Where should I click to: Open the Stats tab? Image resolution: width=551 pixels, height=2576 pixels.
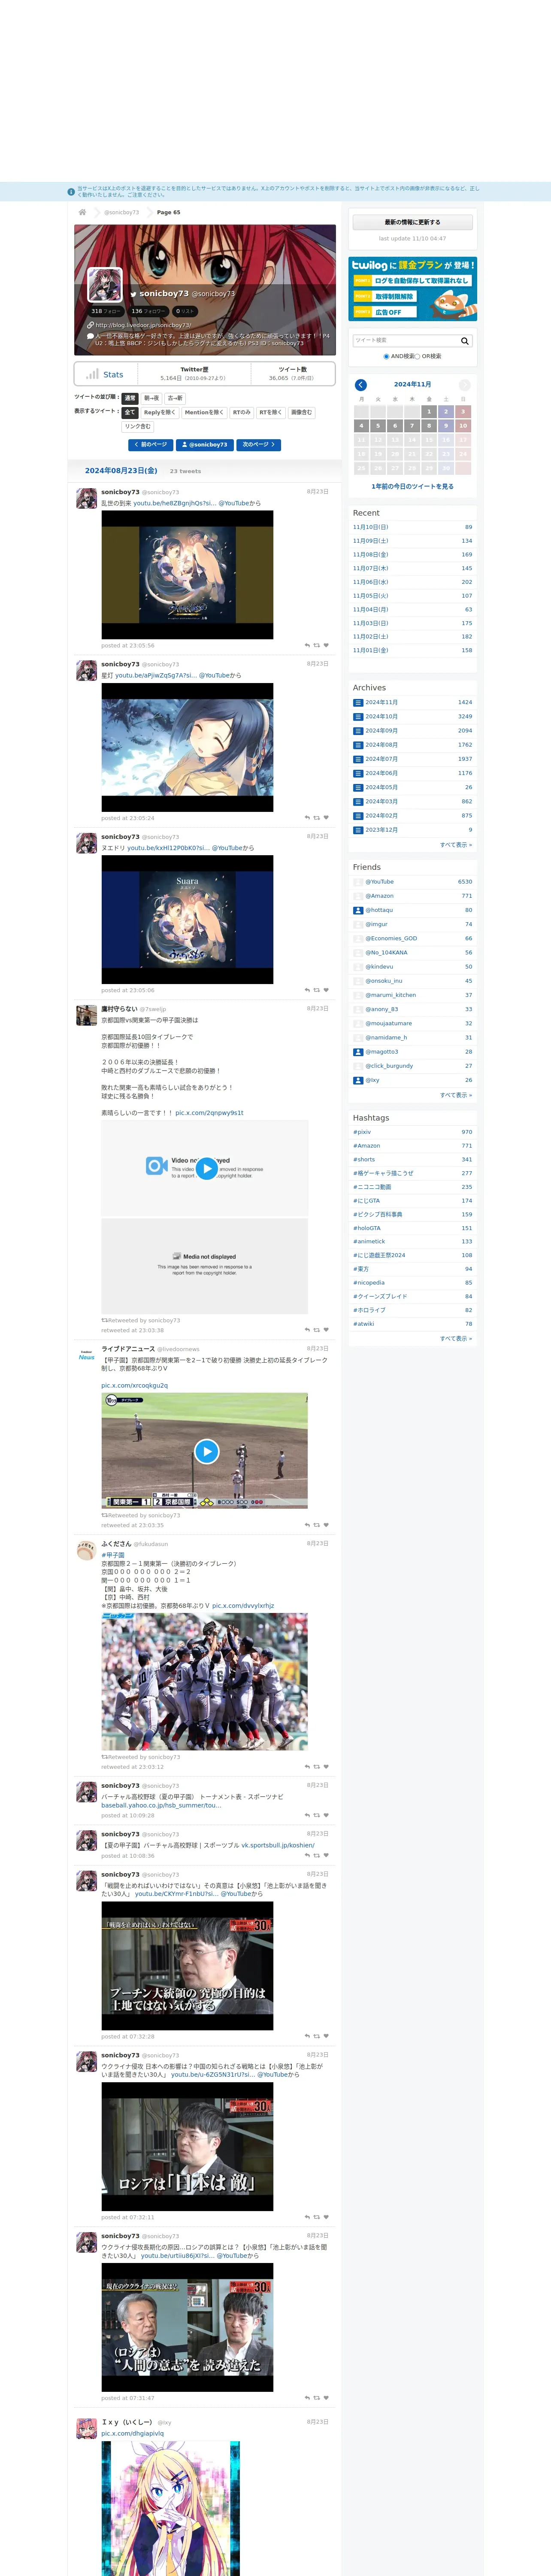coord(105,374)
